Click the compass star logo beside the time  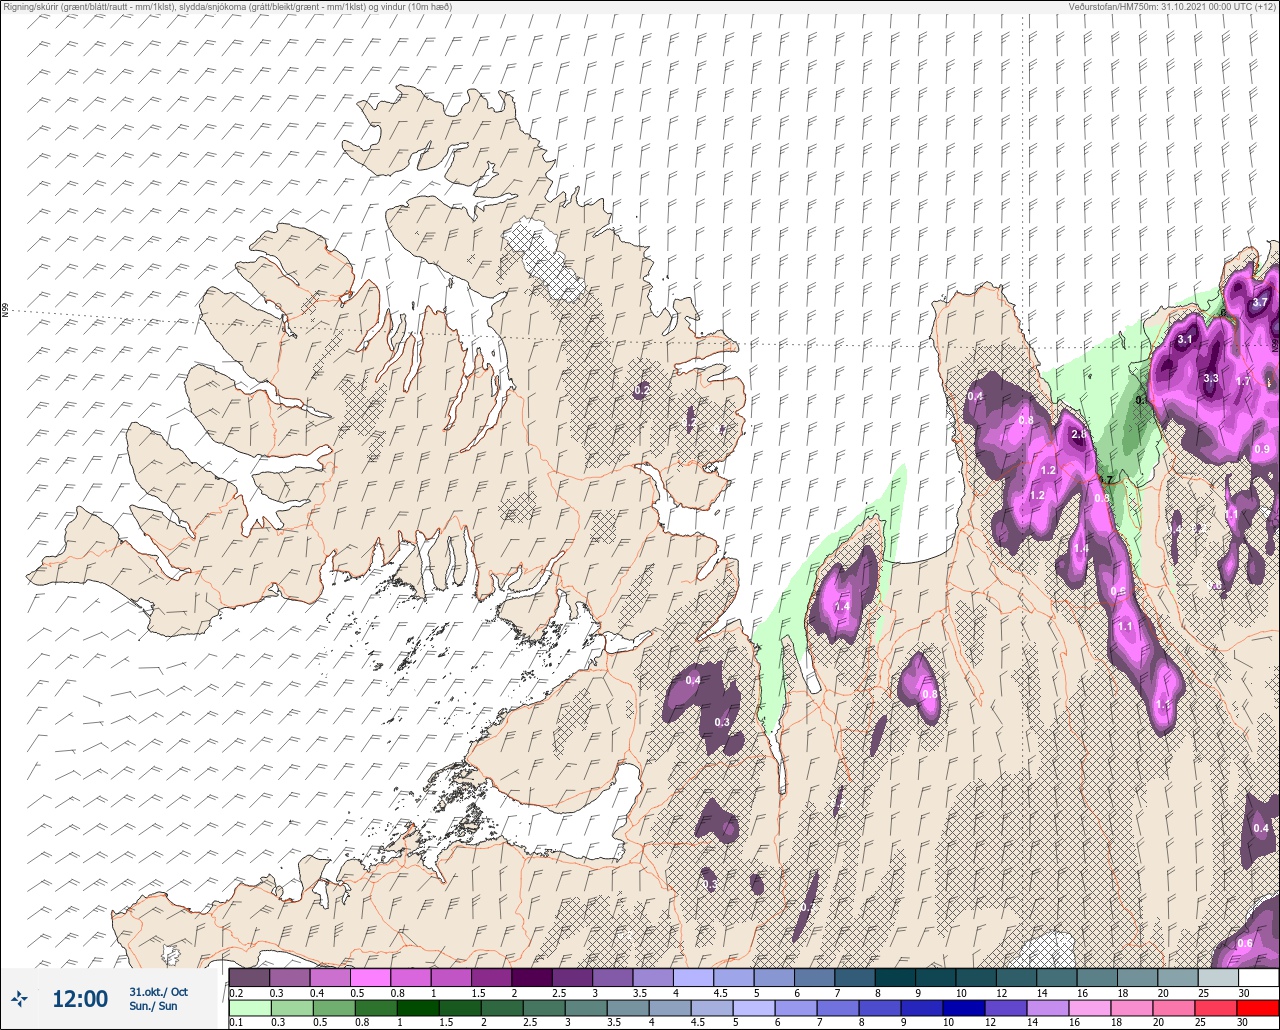pos(20,998)
